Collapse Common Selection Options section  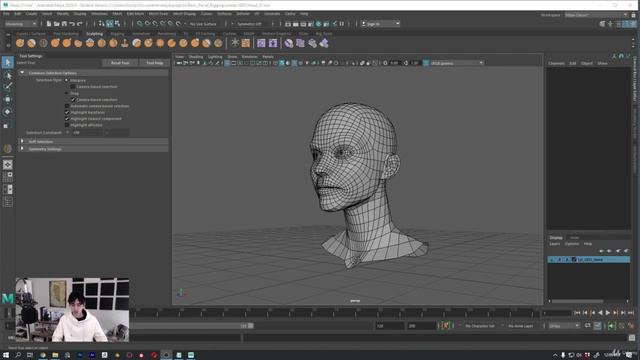coord(22,73)
